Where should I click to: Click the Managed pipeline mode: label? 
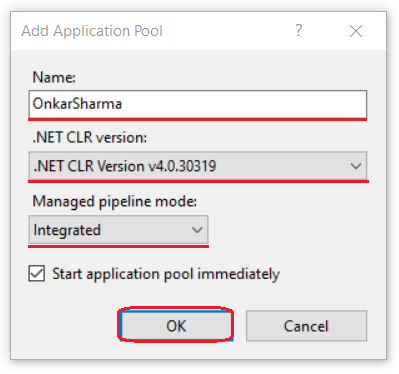pos(115,202)
